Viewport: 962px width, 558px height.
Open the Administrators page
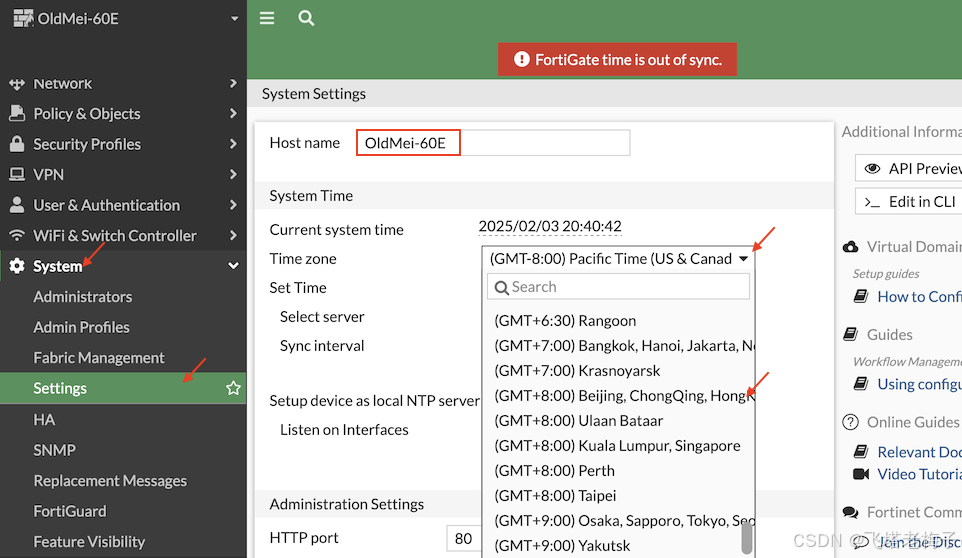[x=83, y=297]
